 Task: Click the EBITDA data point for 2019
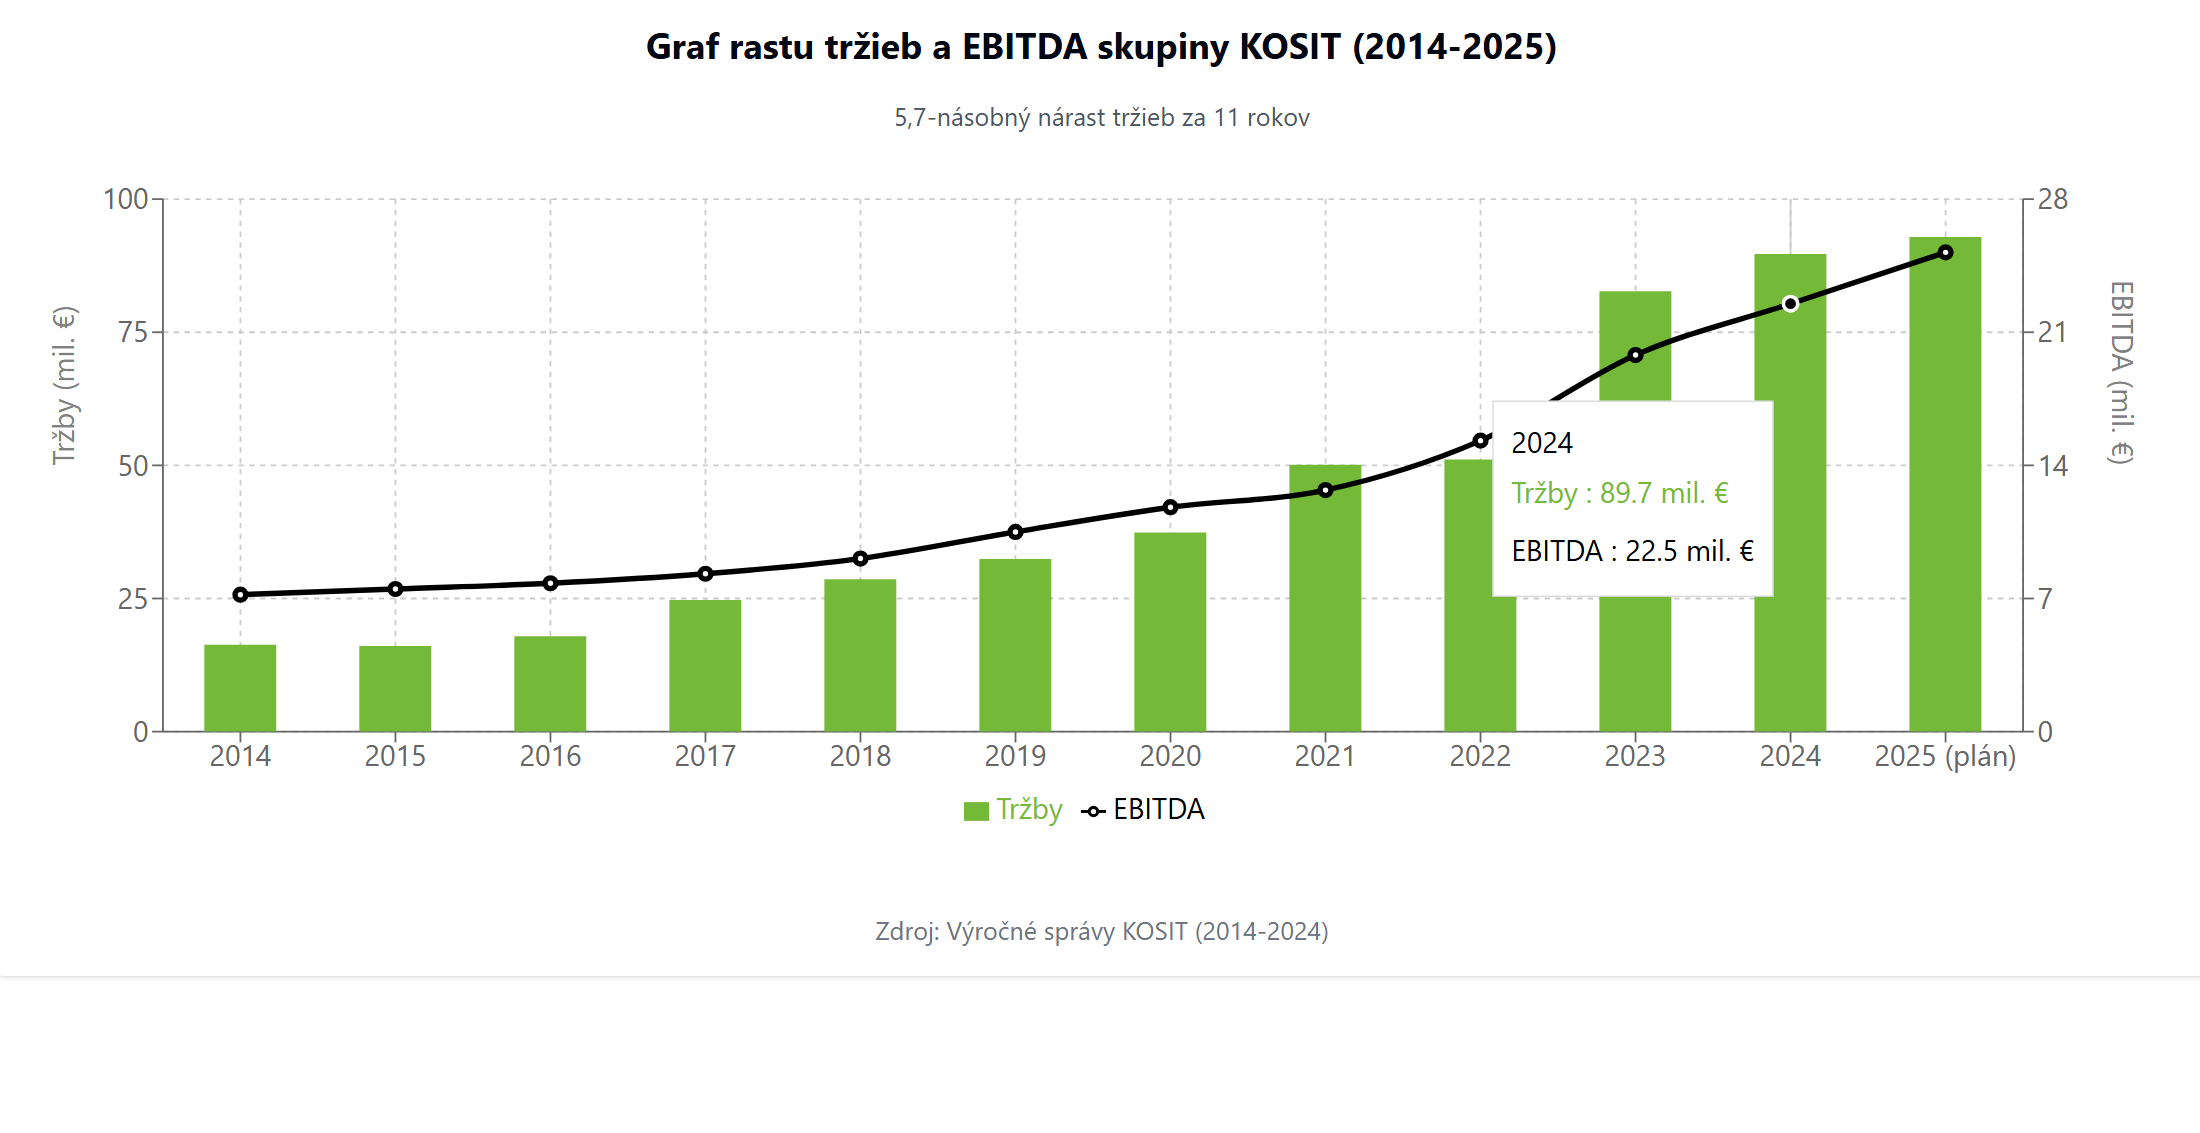(x=1015, y=532)
